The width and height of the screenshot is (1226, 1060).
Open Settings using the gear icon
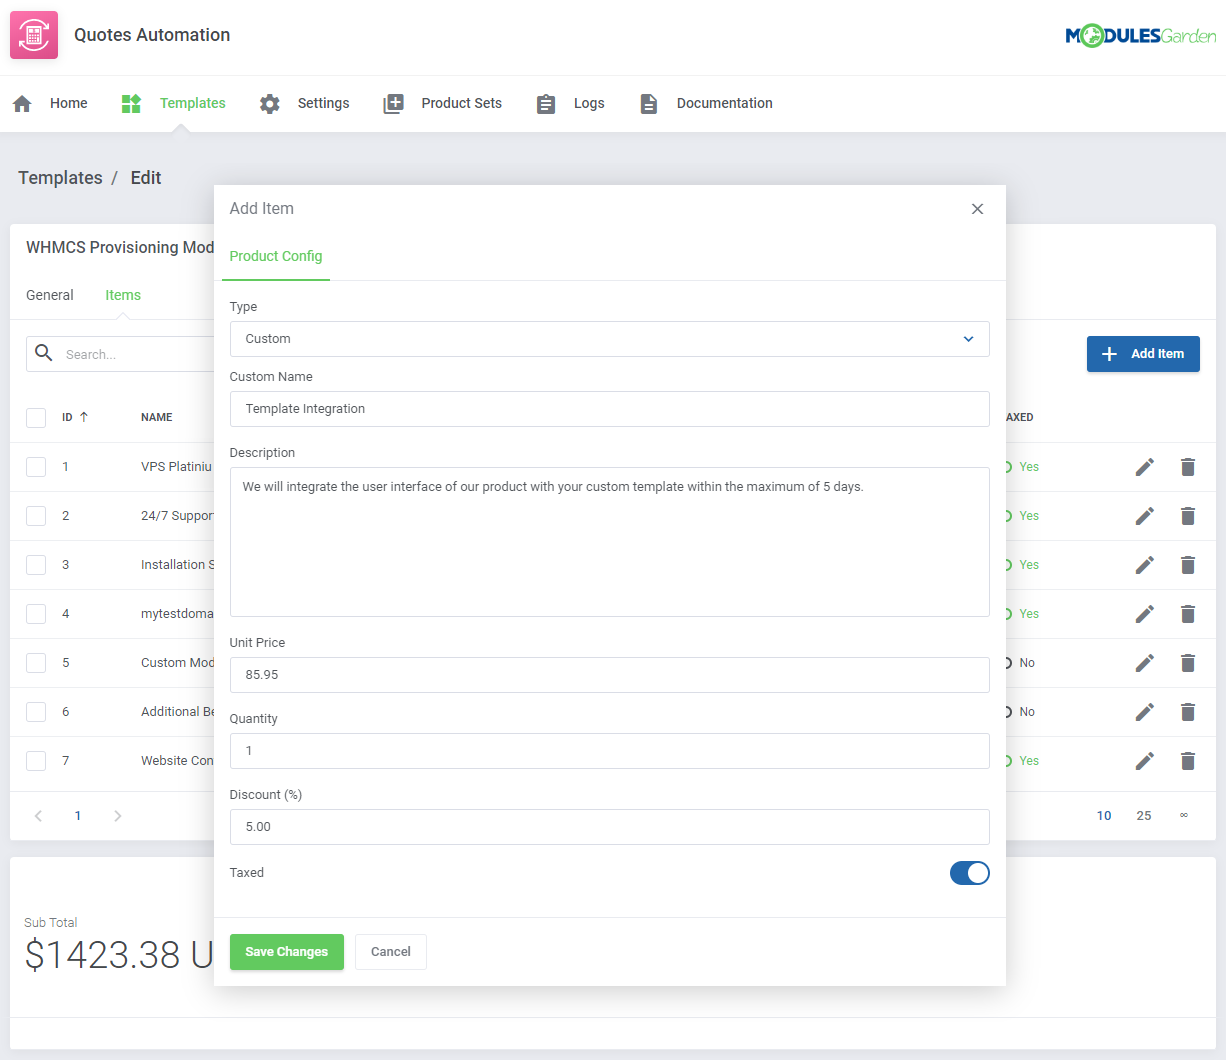[x=269, y=102]
